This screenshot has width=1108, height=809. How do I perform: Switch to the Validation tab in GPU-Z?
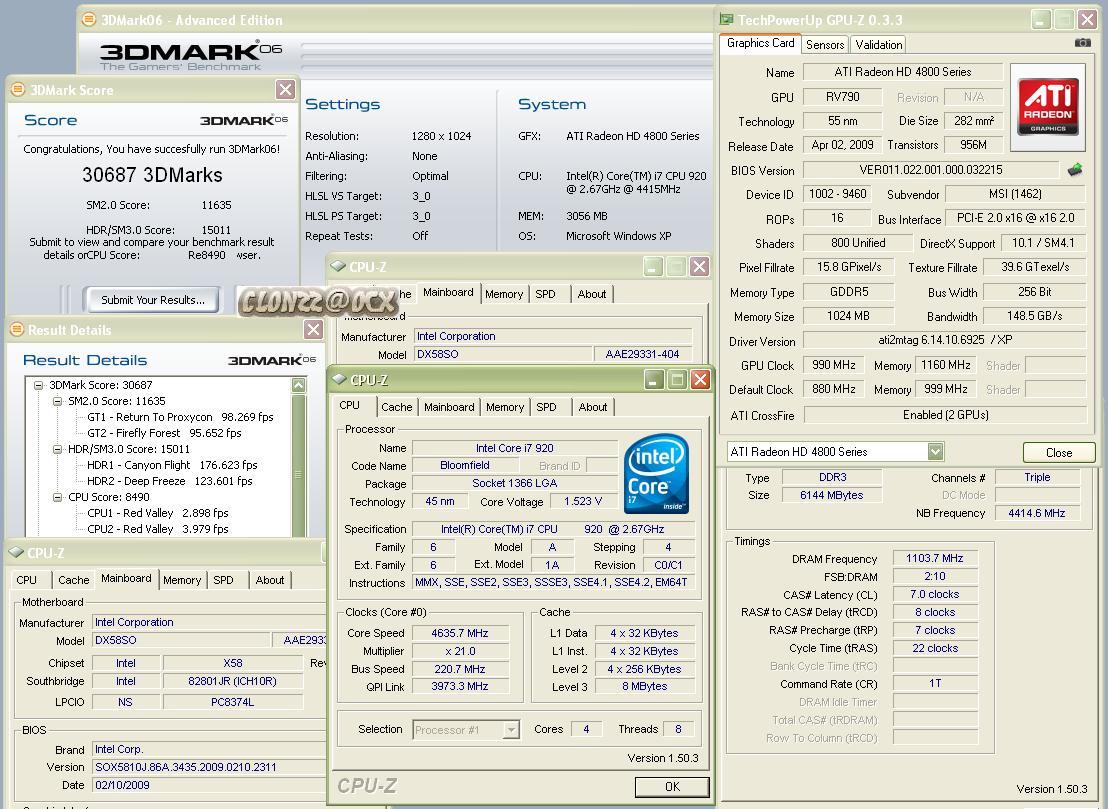pyautogui.click(x=878, y=45)
